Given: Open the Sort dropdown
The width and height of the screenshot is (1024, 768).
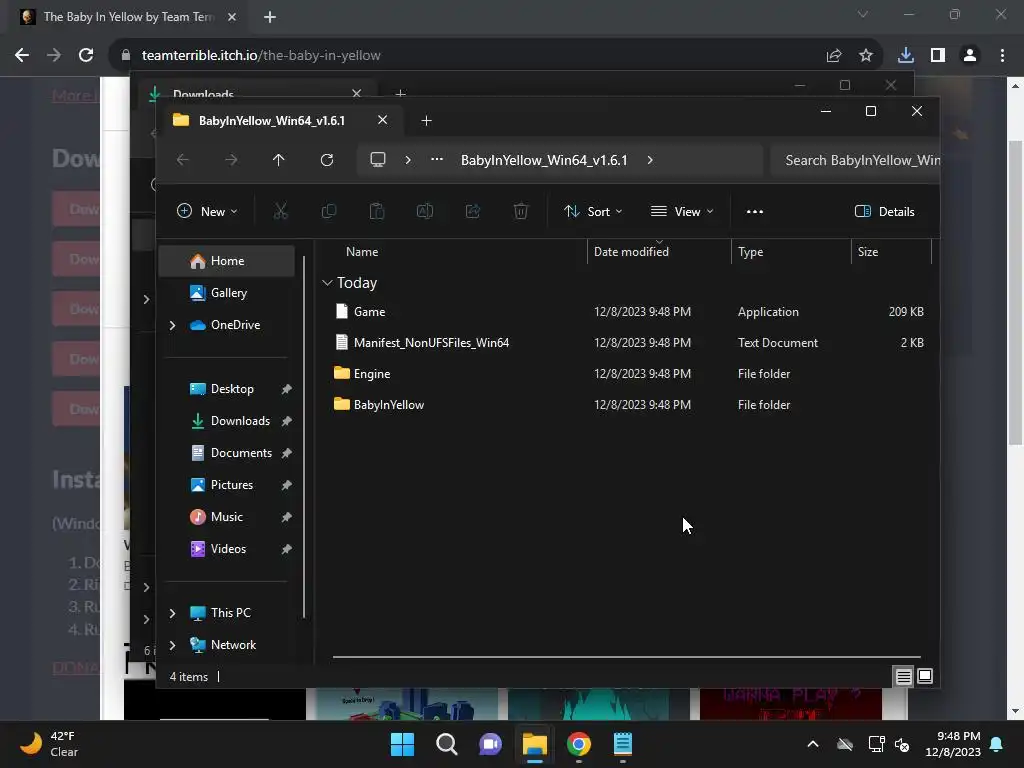Looking at the screenshot, I should click(593, 212).
